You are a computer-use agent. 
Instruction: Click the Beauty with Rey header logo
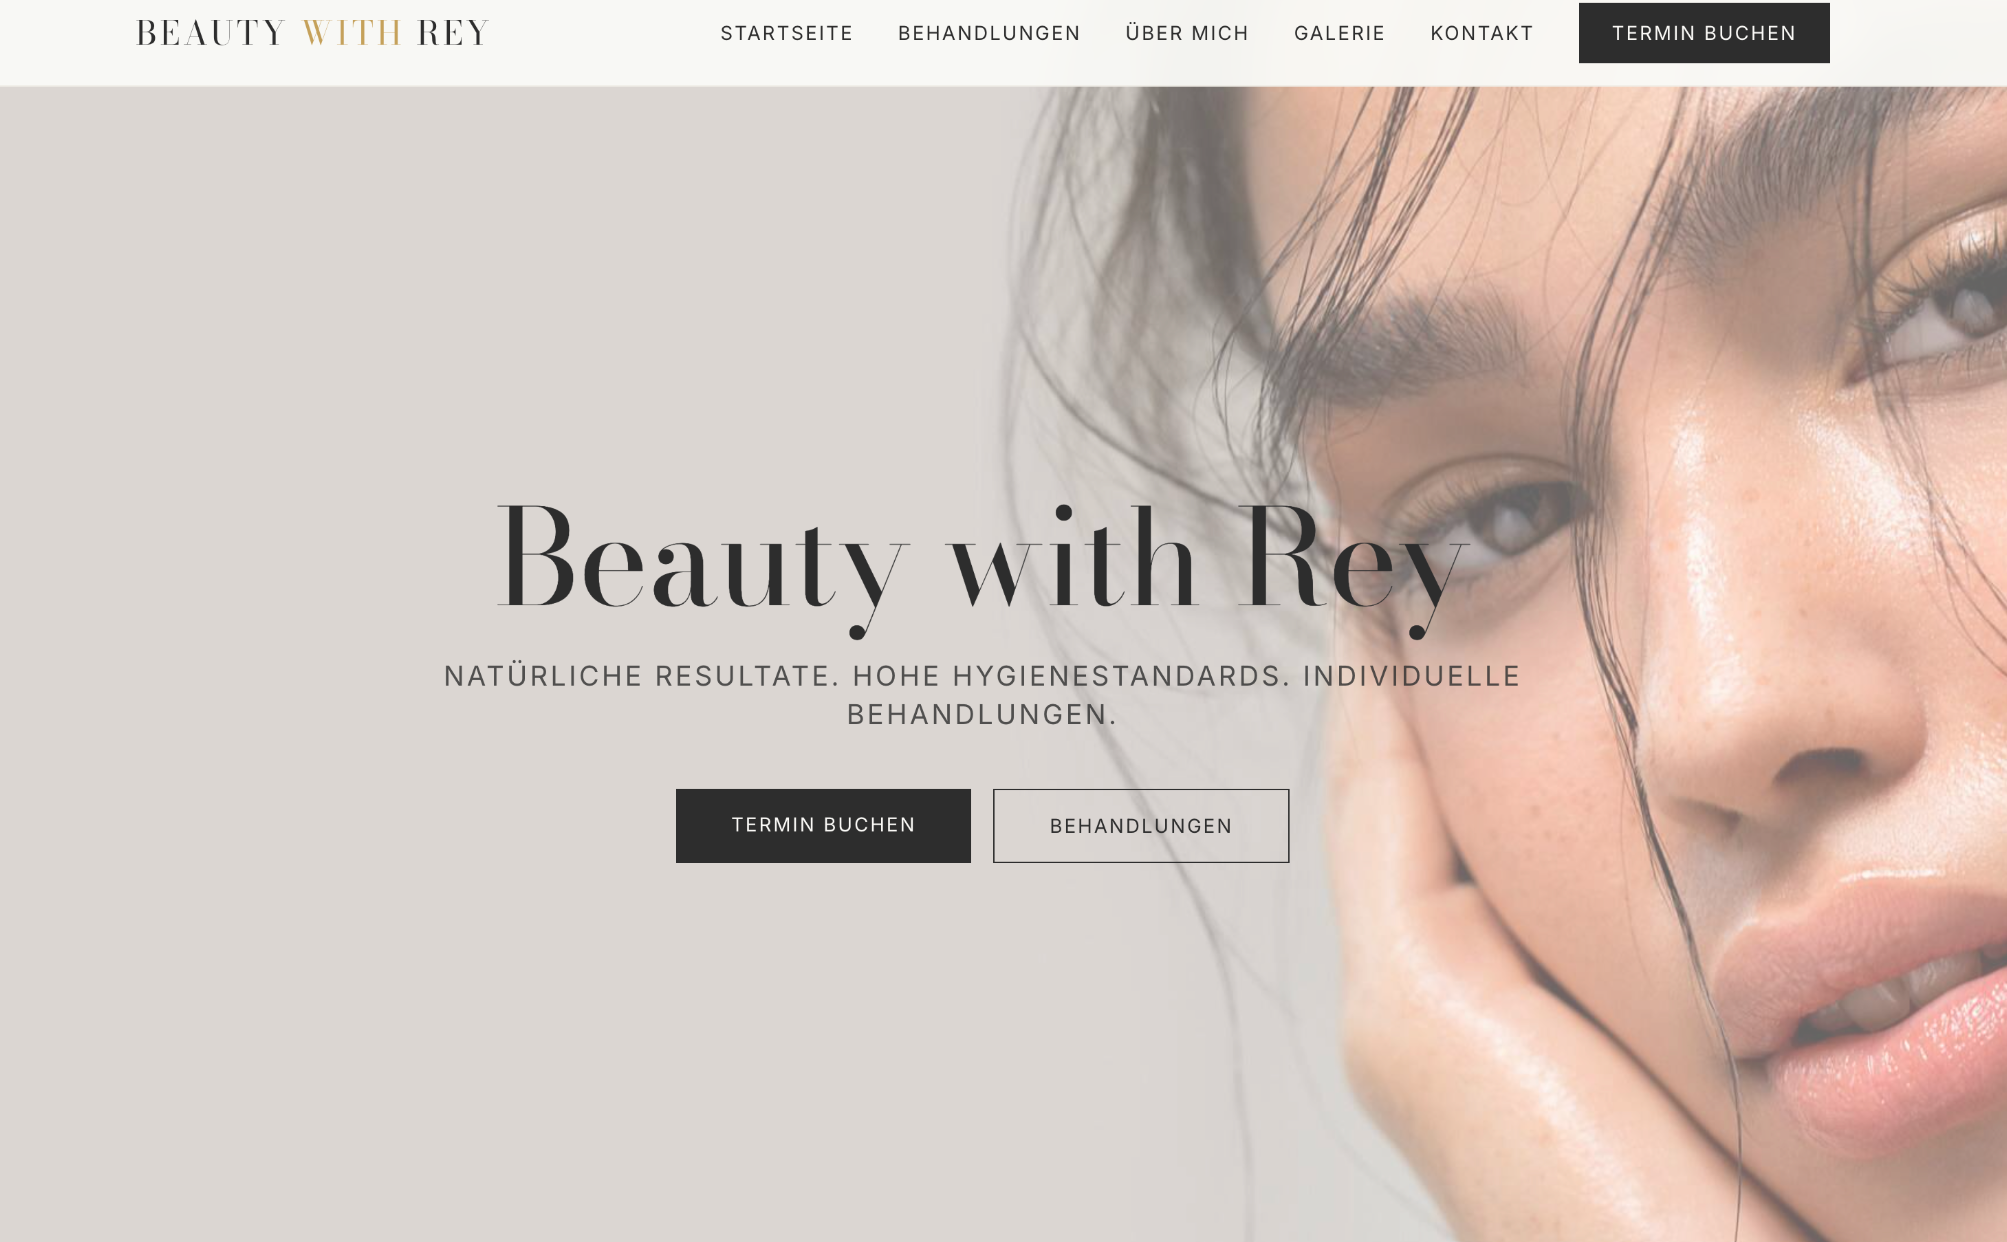312,33
